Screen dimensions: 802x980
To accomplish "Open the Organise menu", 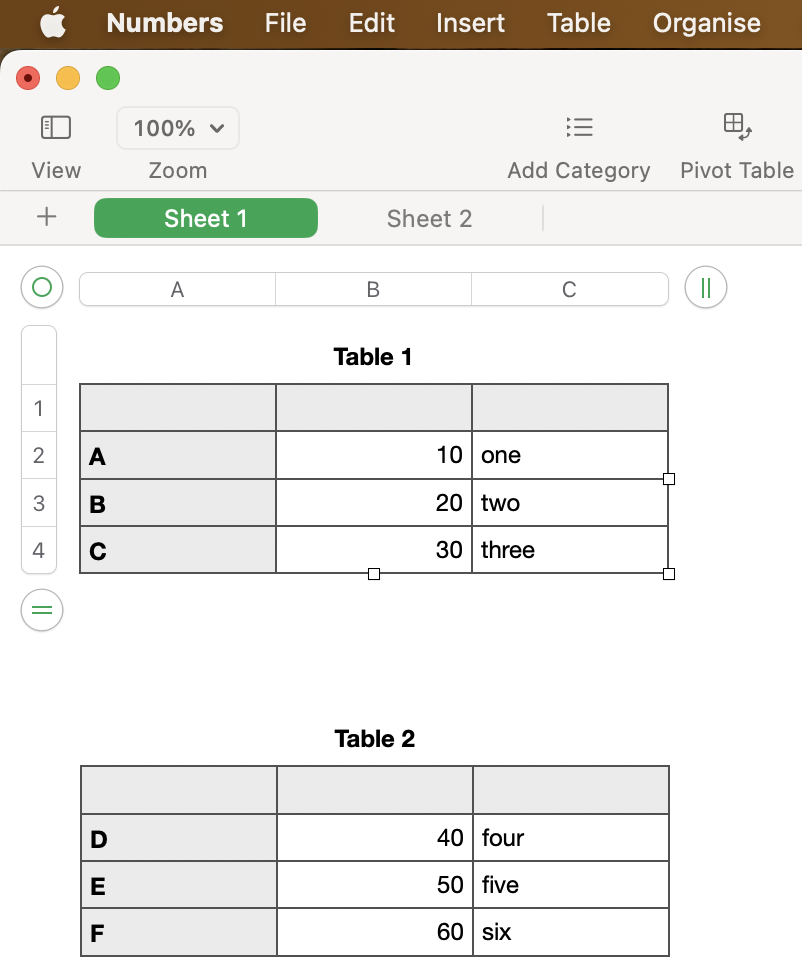I will coord(706,23).
